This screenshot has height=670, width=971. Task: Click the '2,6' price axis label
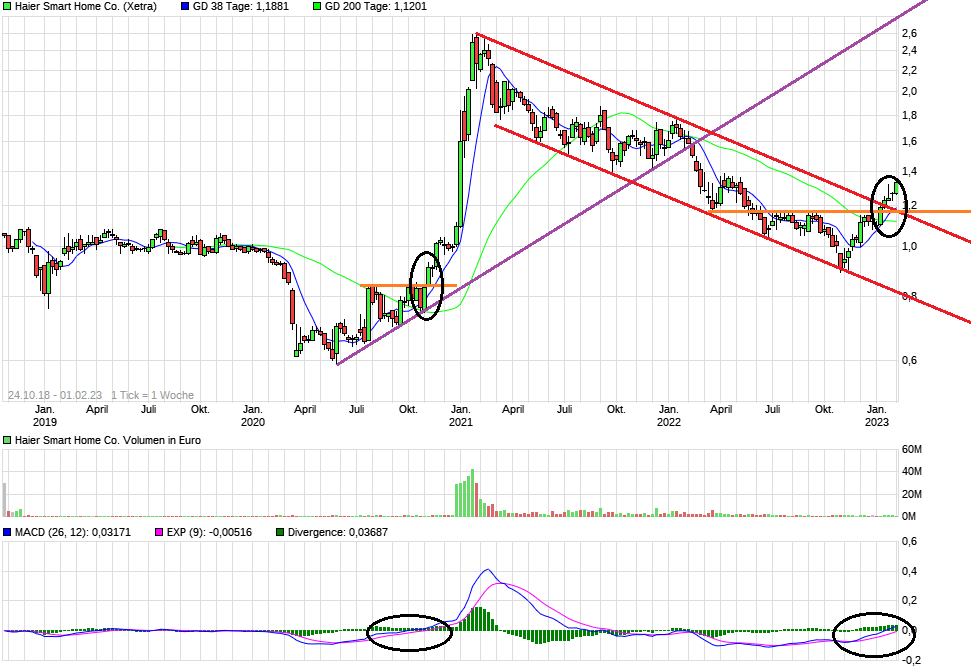910,33
